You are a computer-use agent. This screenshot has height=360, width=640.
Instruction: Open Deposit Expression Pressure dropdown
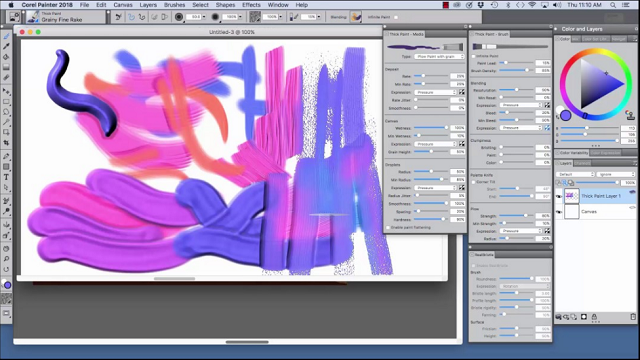coord(435,92)
